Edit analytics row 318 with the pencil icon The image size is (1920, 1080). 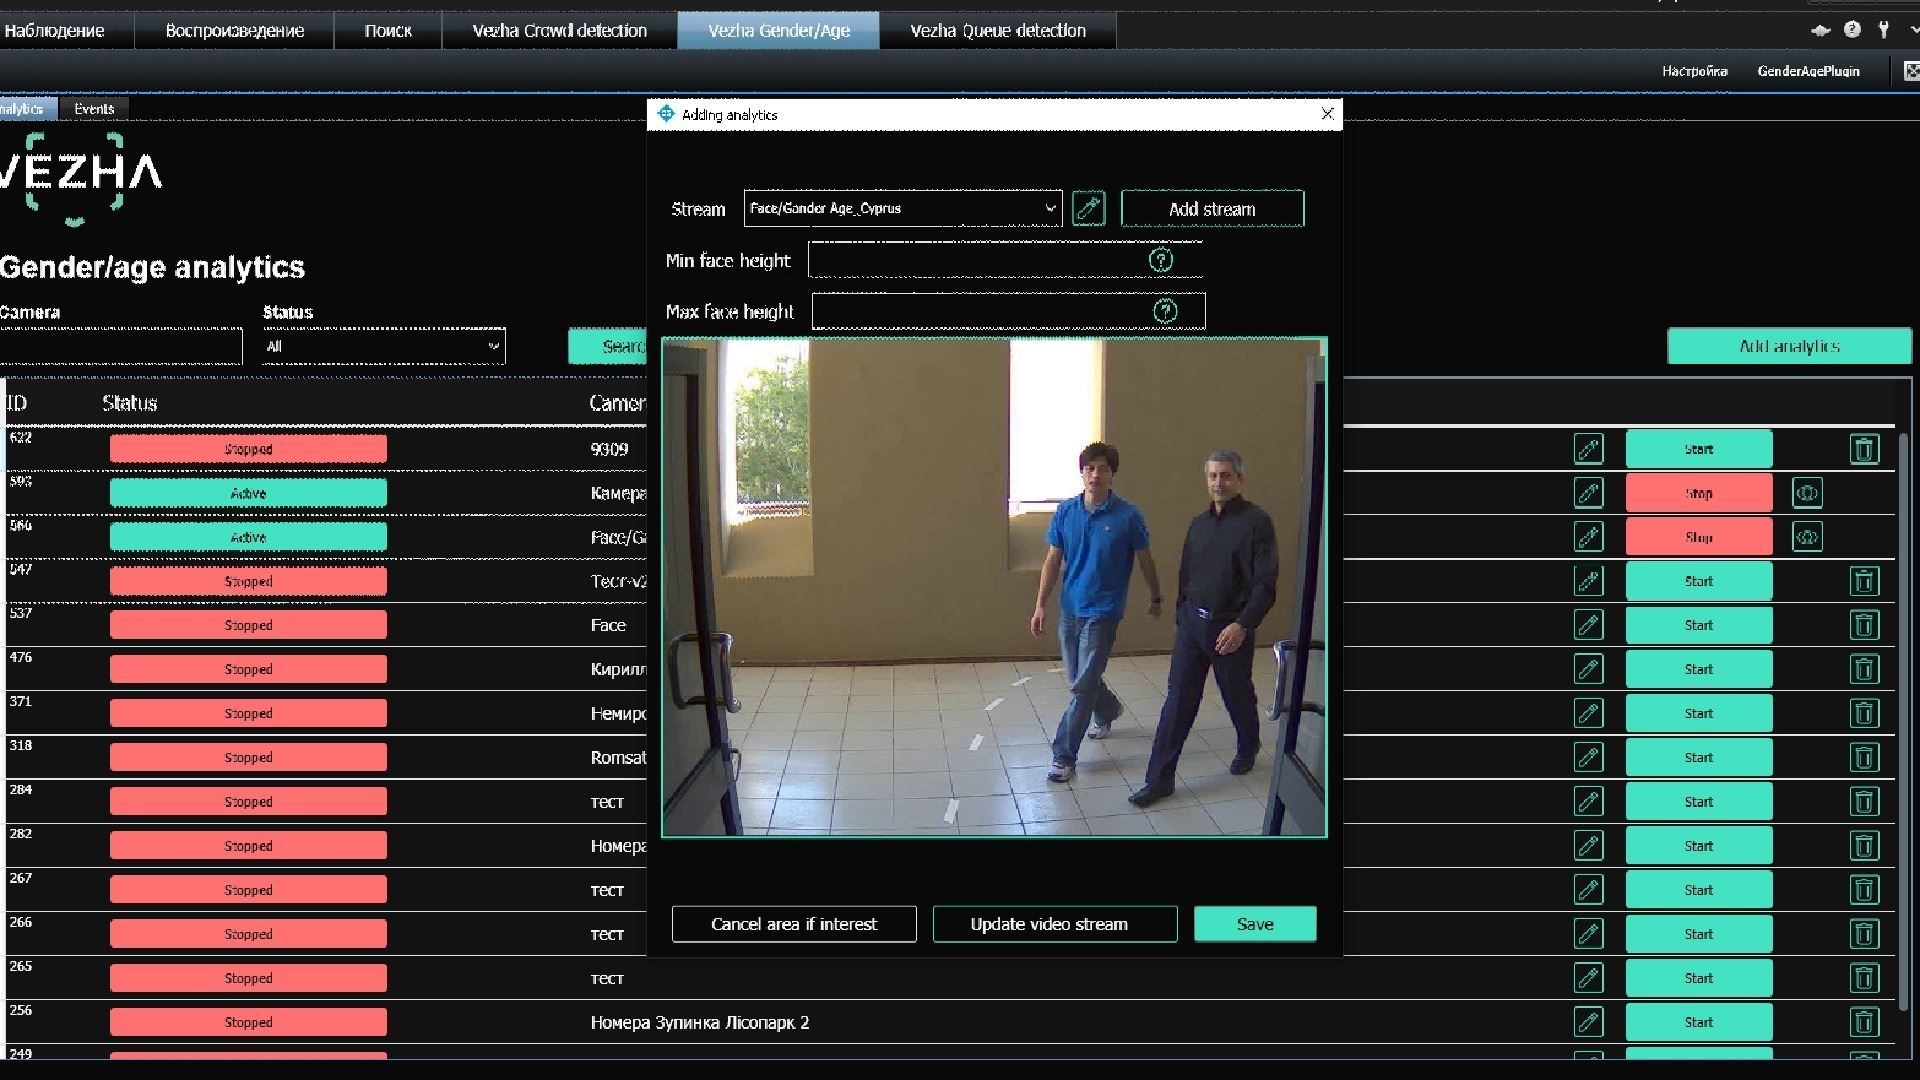coord(1588,757)
